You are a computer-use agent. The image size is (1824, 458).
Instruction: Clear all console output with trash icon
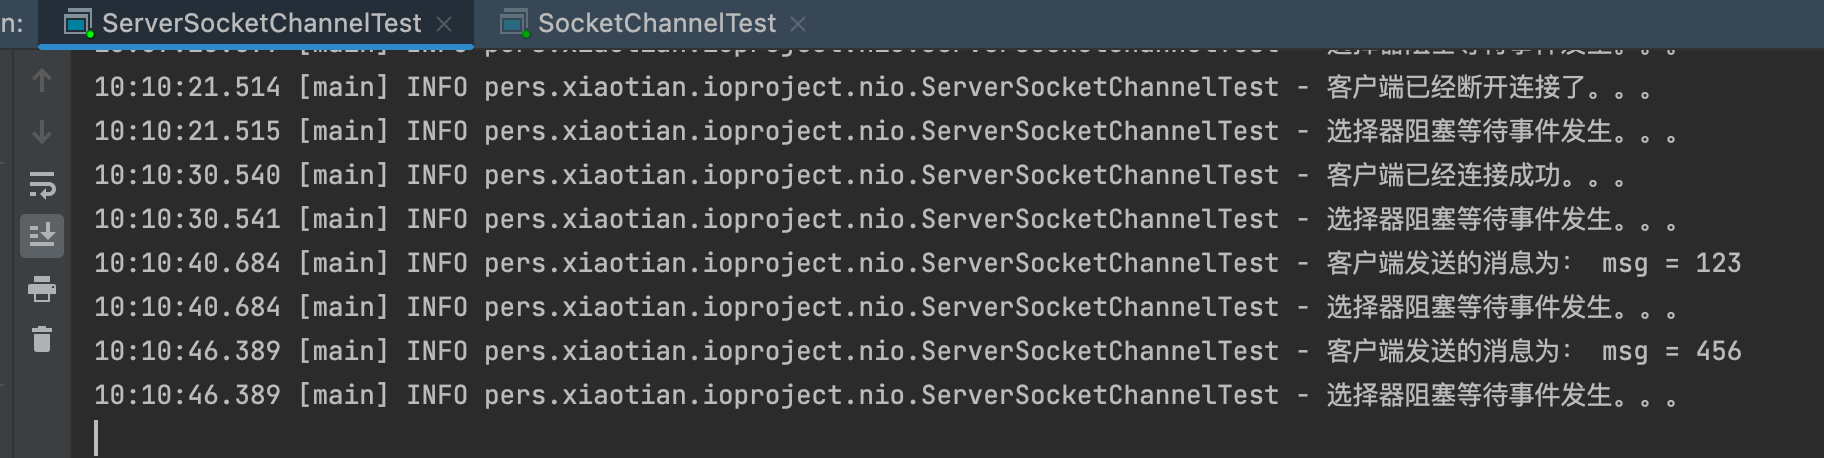click(42, 340)
